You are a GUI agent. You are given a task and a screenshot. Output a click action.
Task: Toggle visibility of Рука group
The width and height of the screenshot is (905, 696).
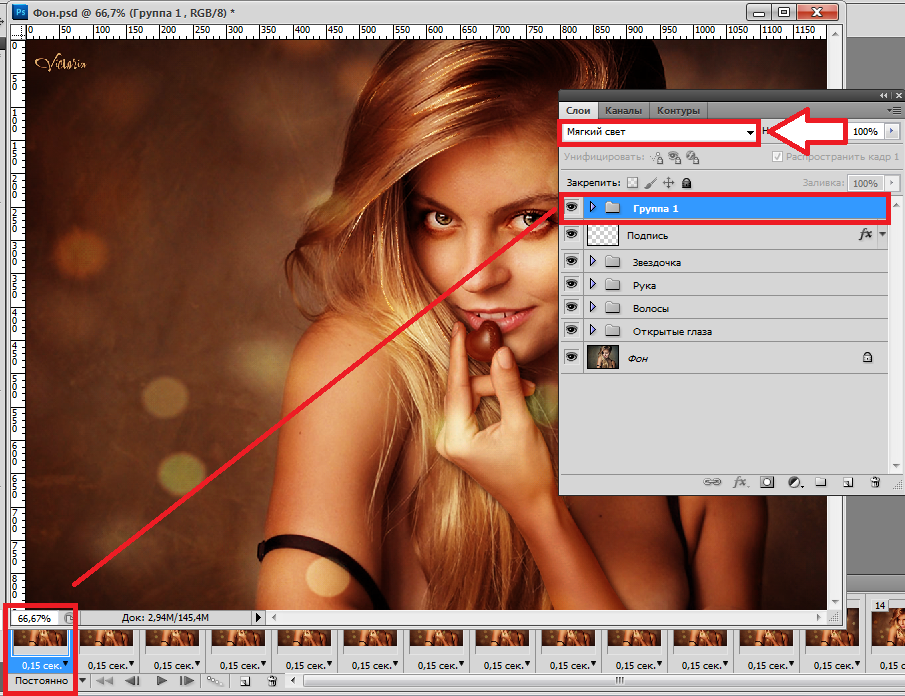(x=571, y=284)
